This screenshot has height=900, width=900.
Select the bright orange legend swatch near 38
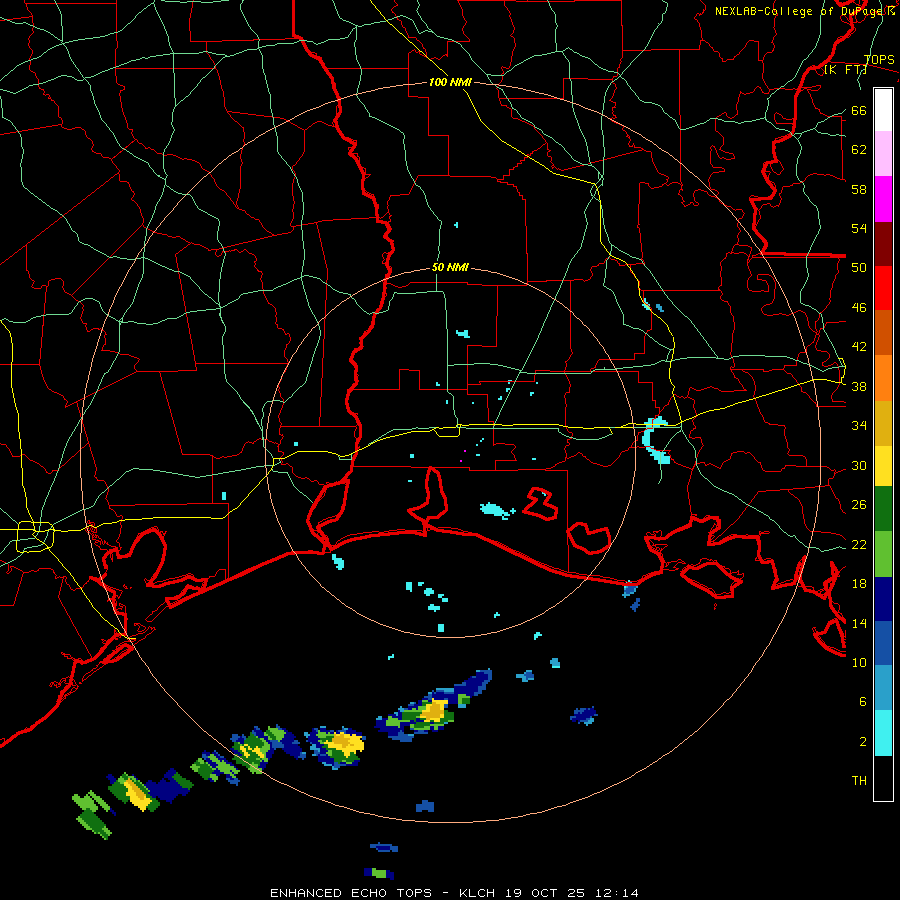(883, 378)
